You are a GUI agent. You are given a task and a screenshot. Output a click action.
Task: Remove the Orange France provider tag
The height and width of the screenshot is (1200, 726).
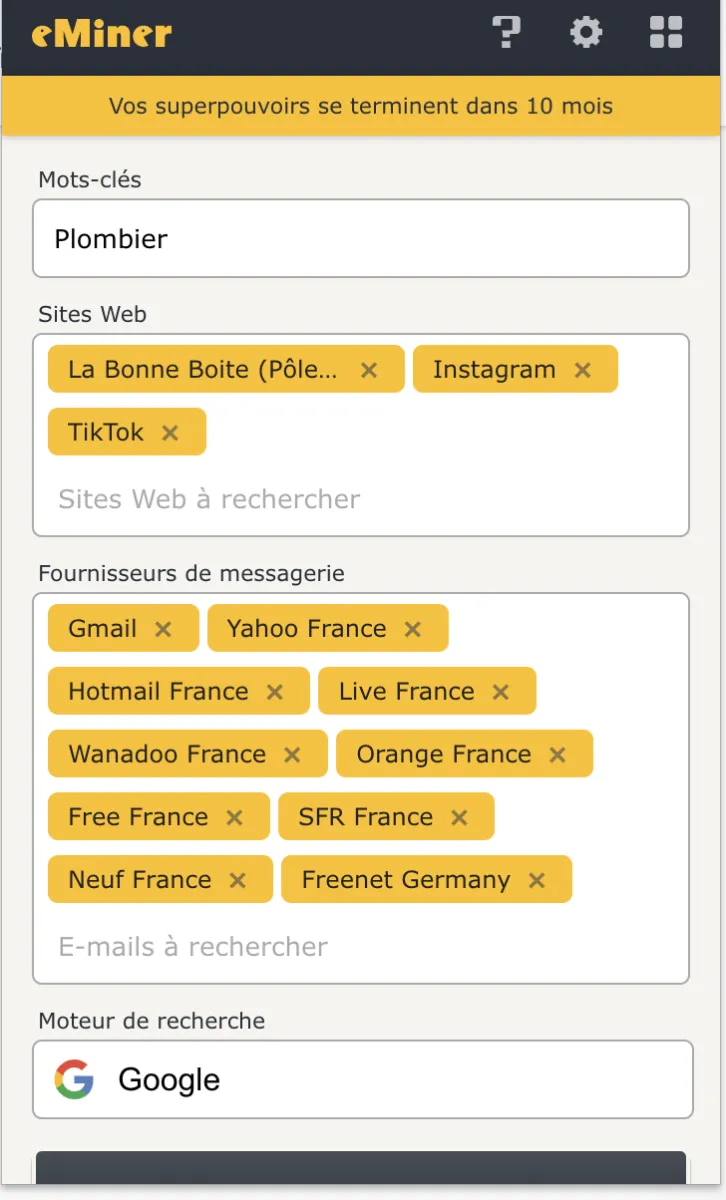pyautogui.click(x=558, y=755)
